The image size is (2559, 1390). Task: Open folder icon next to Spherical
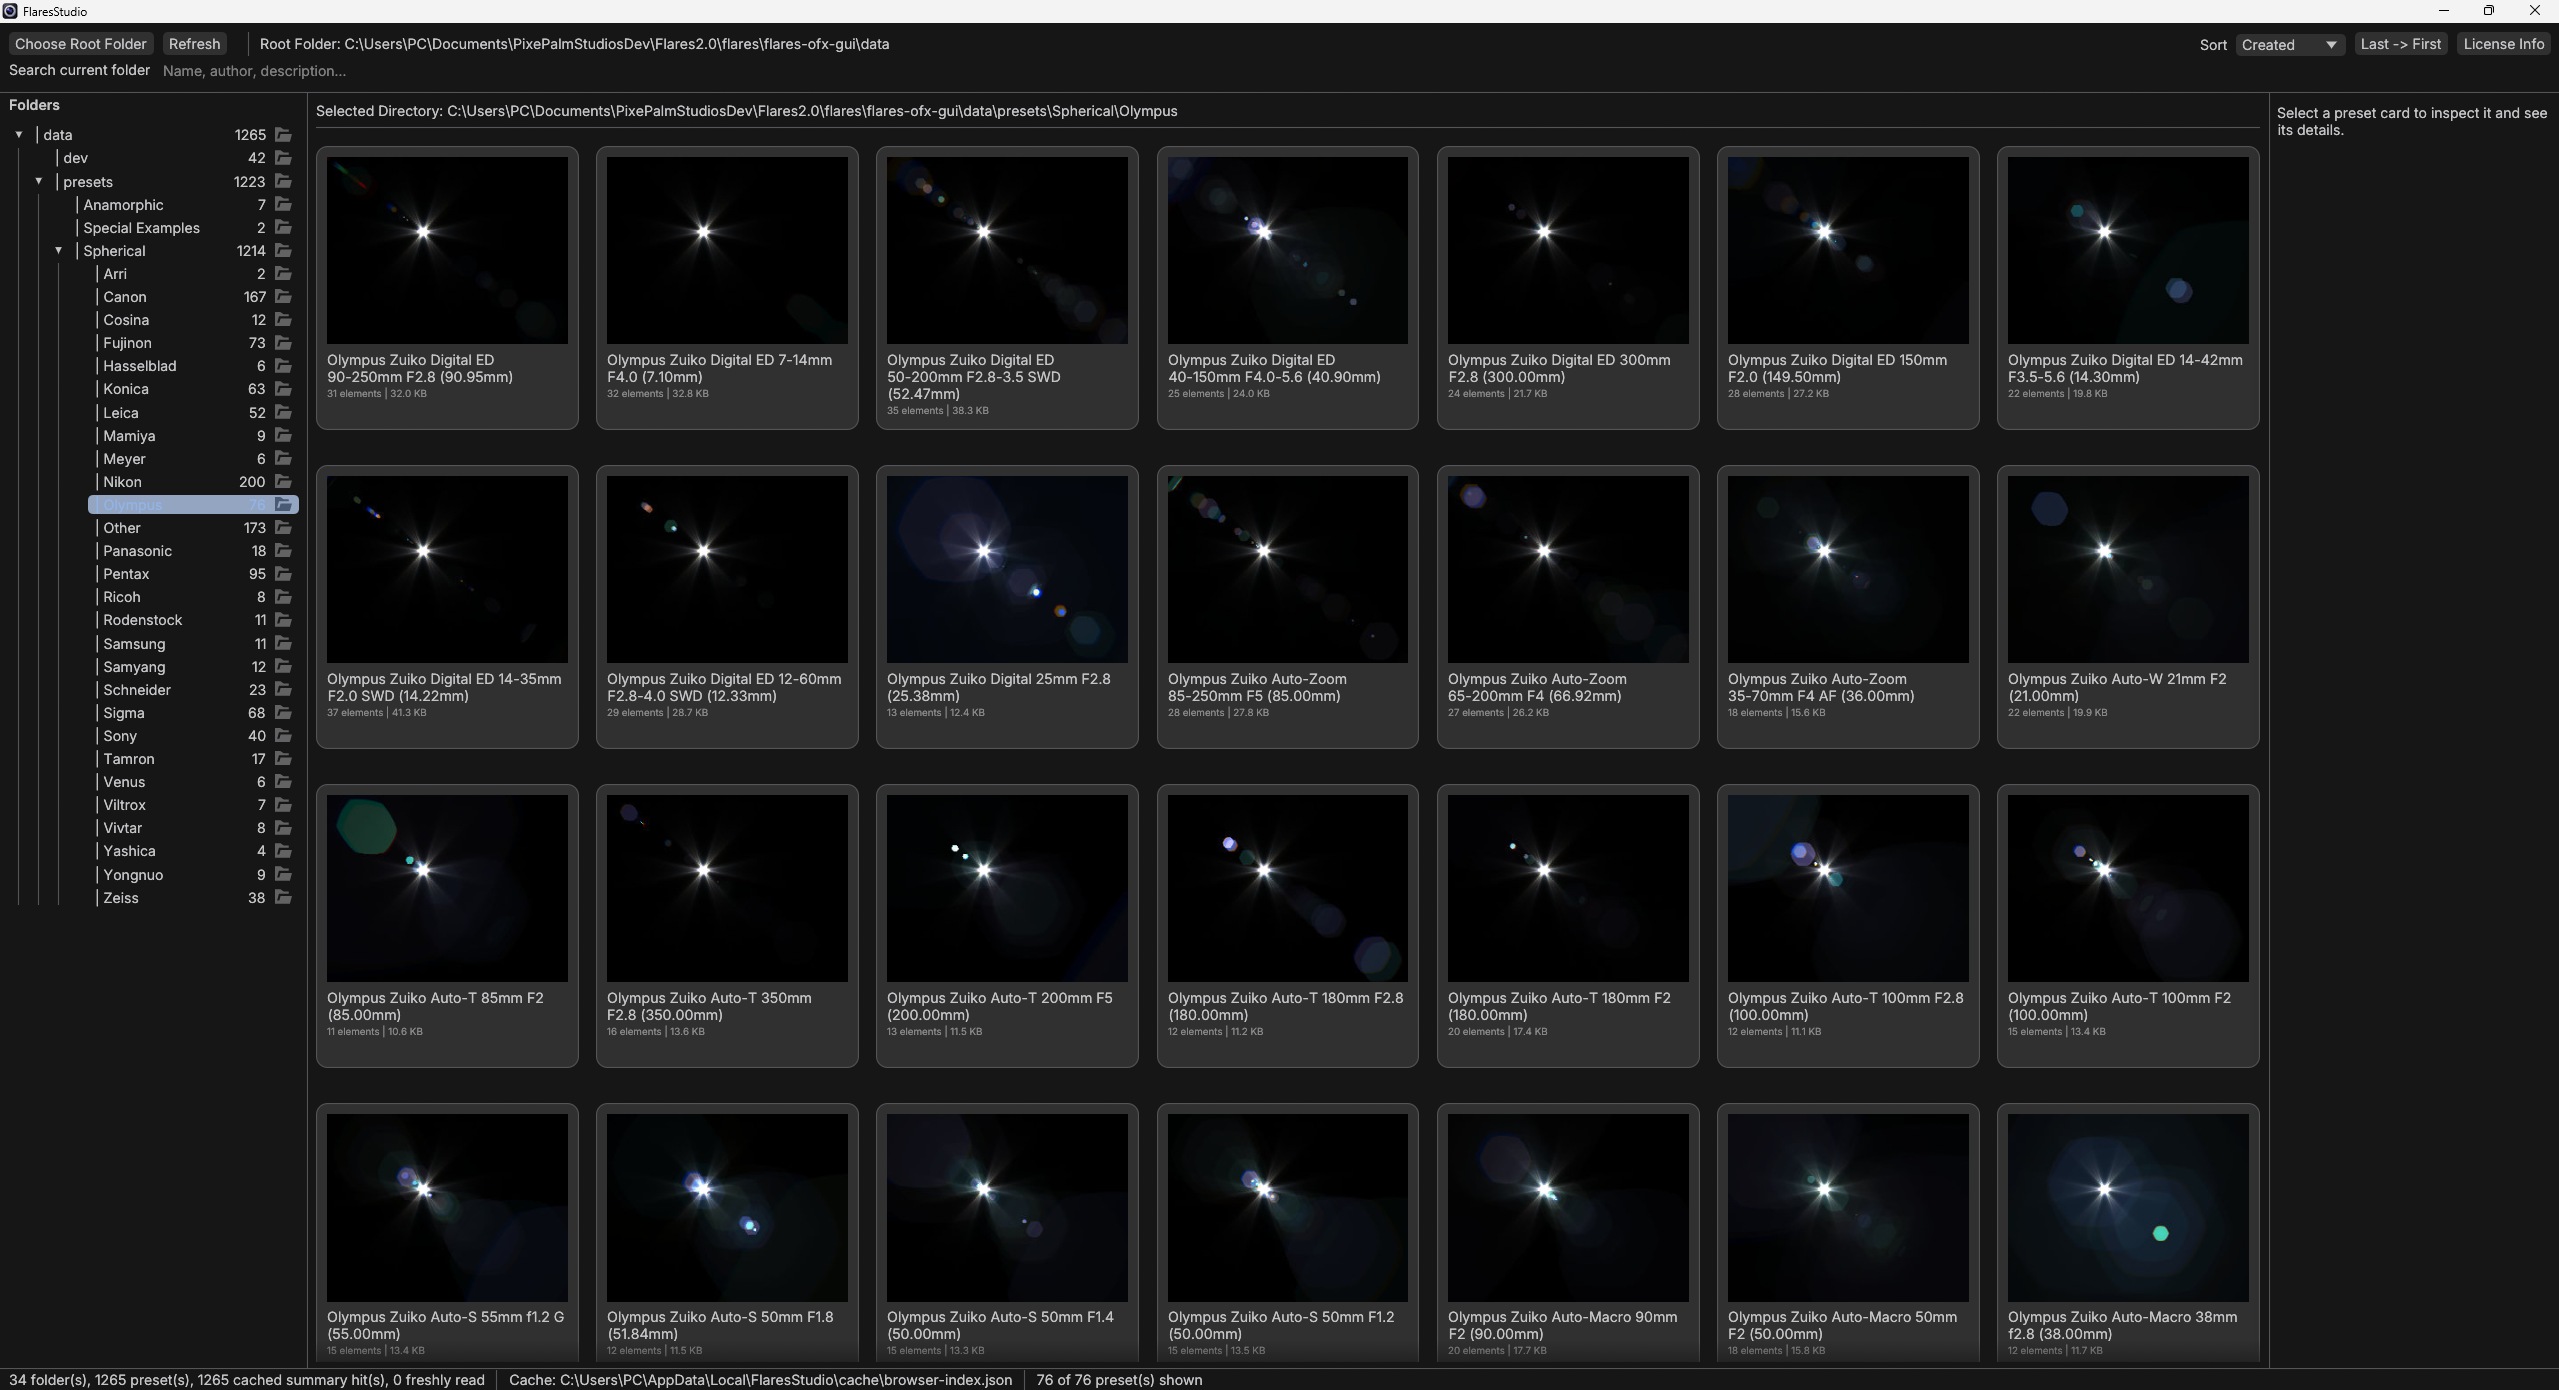tap(283, 251)
